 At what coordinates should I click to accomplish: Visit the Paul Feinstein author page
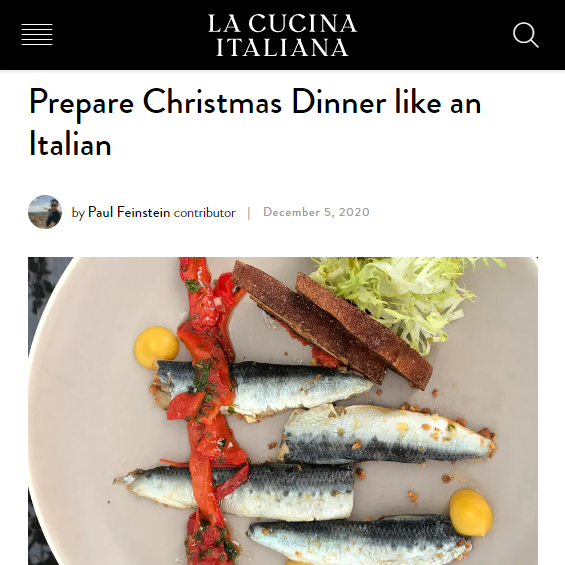129,212
